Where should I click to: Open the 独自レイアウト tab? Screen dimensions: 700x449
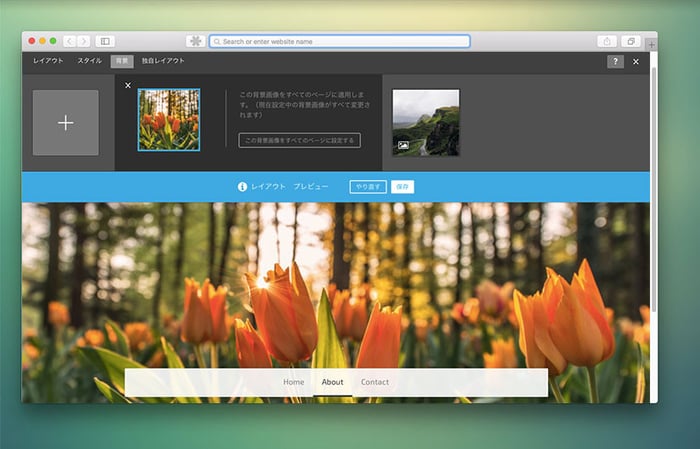pyautogui.click(x=163, y=61)
